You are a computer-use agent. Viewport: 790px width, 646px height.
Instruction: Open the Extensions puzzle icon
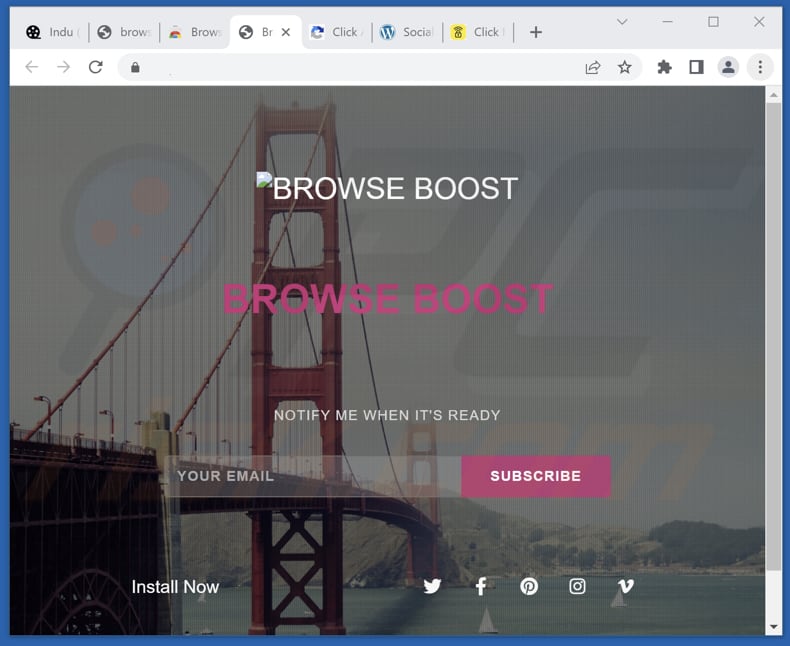click(665, 67)
